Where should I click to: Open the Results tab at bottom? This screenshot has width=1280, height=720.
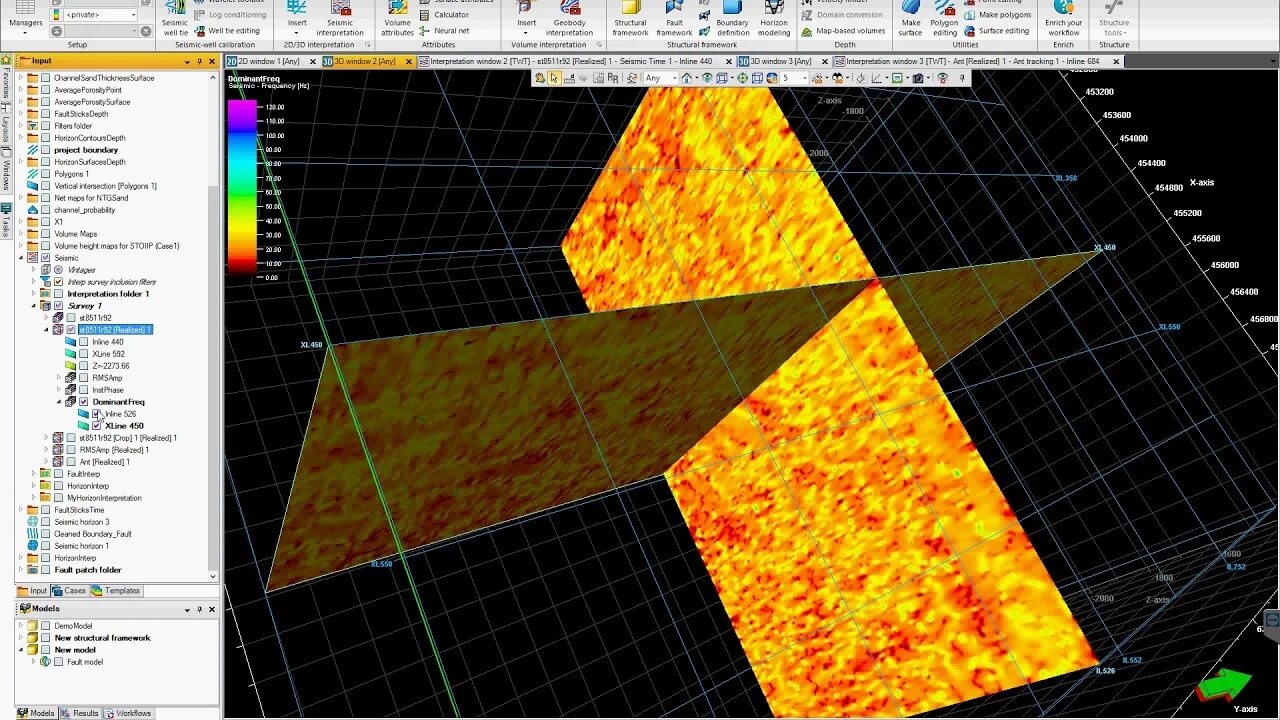coord(81,713)
